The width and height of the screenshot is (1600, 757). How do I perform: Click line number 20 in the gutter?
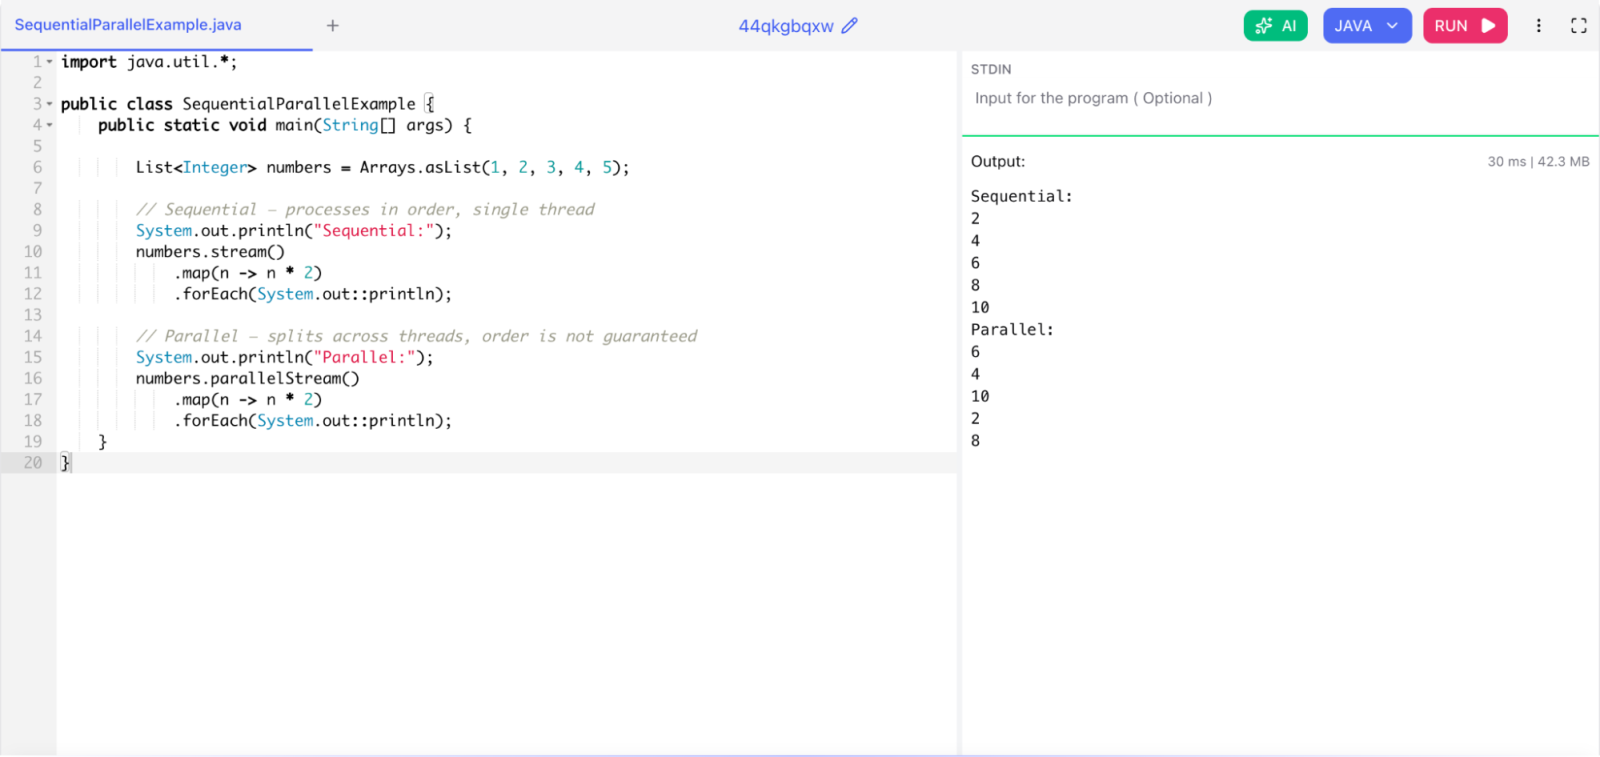[x=33, y=463]
